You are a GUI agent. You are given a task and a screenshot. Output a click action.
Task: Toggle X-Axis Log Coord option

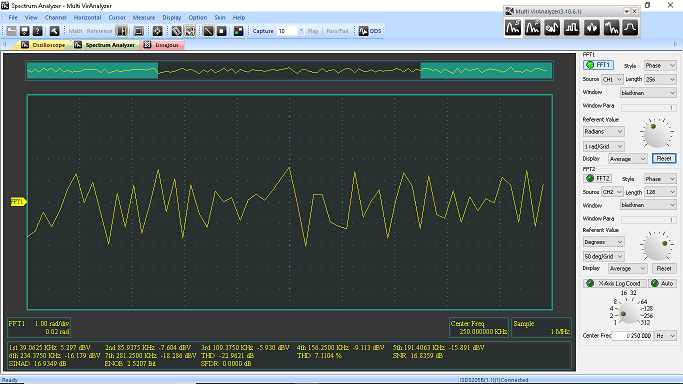(614, 283)
